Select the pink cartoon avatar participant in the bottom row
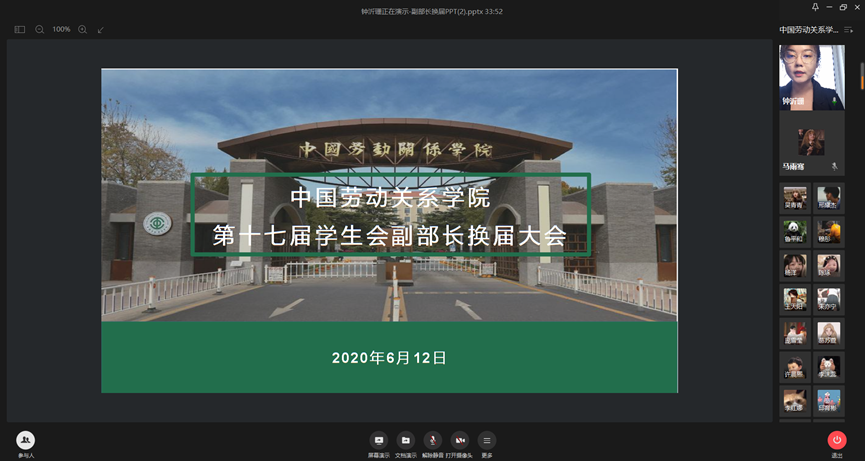This screenshot has height=461, width=865. [x=829, y=400]
